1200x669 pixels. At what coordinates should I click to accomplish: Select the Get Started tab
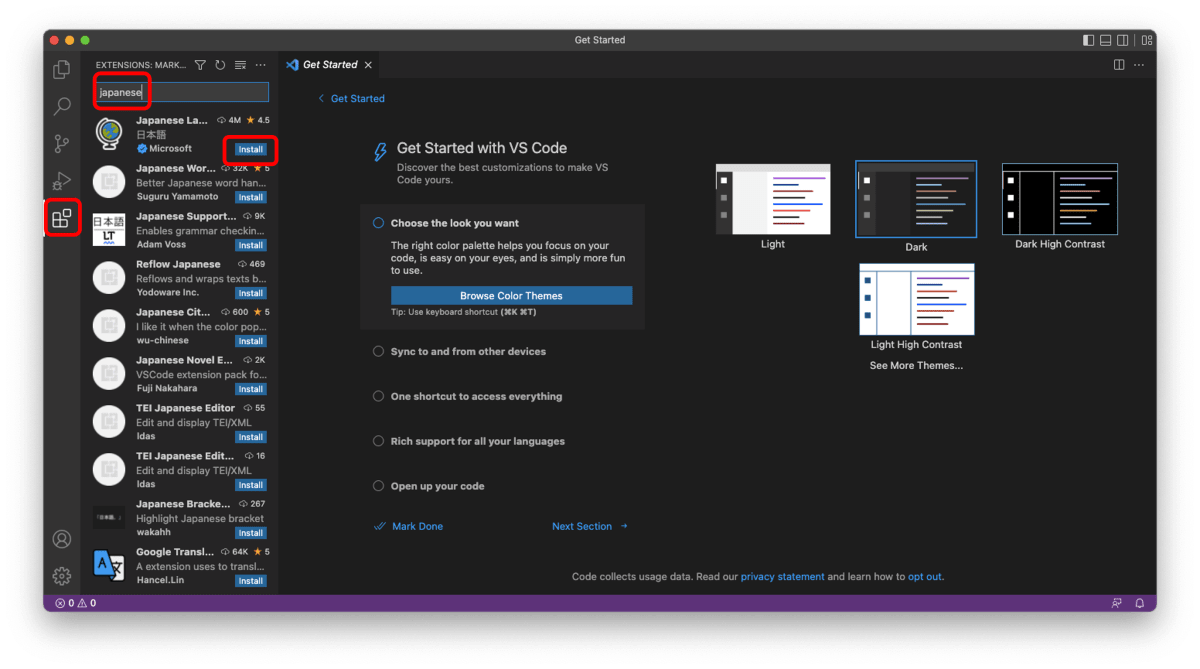[329, 65]
